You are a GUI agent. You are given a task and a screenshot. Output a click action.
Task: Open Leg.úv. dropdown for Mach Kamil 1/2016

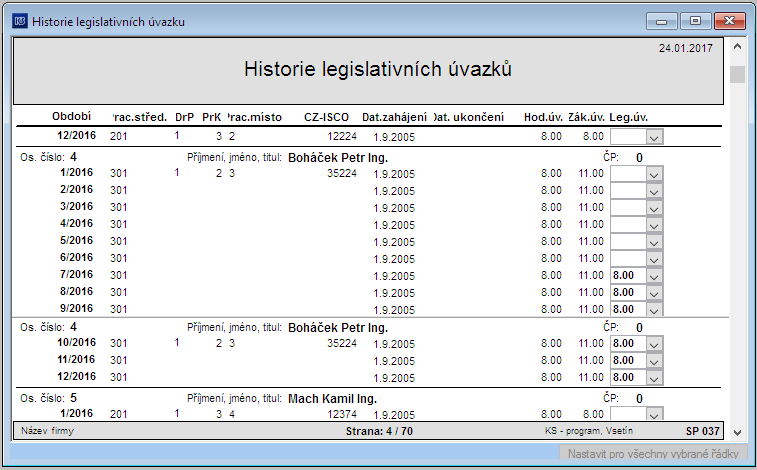654,414
